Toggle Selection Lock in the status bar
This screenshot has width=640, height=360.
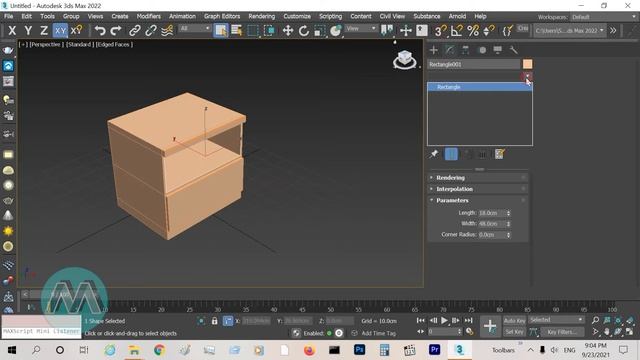(214, 321)
